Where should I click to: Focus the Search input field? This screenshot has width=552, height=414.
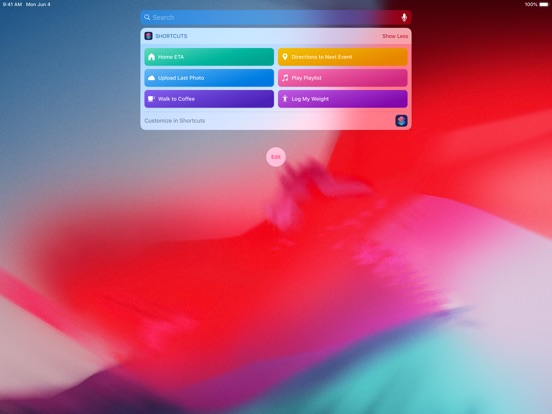(x=276, y=17)
